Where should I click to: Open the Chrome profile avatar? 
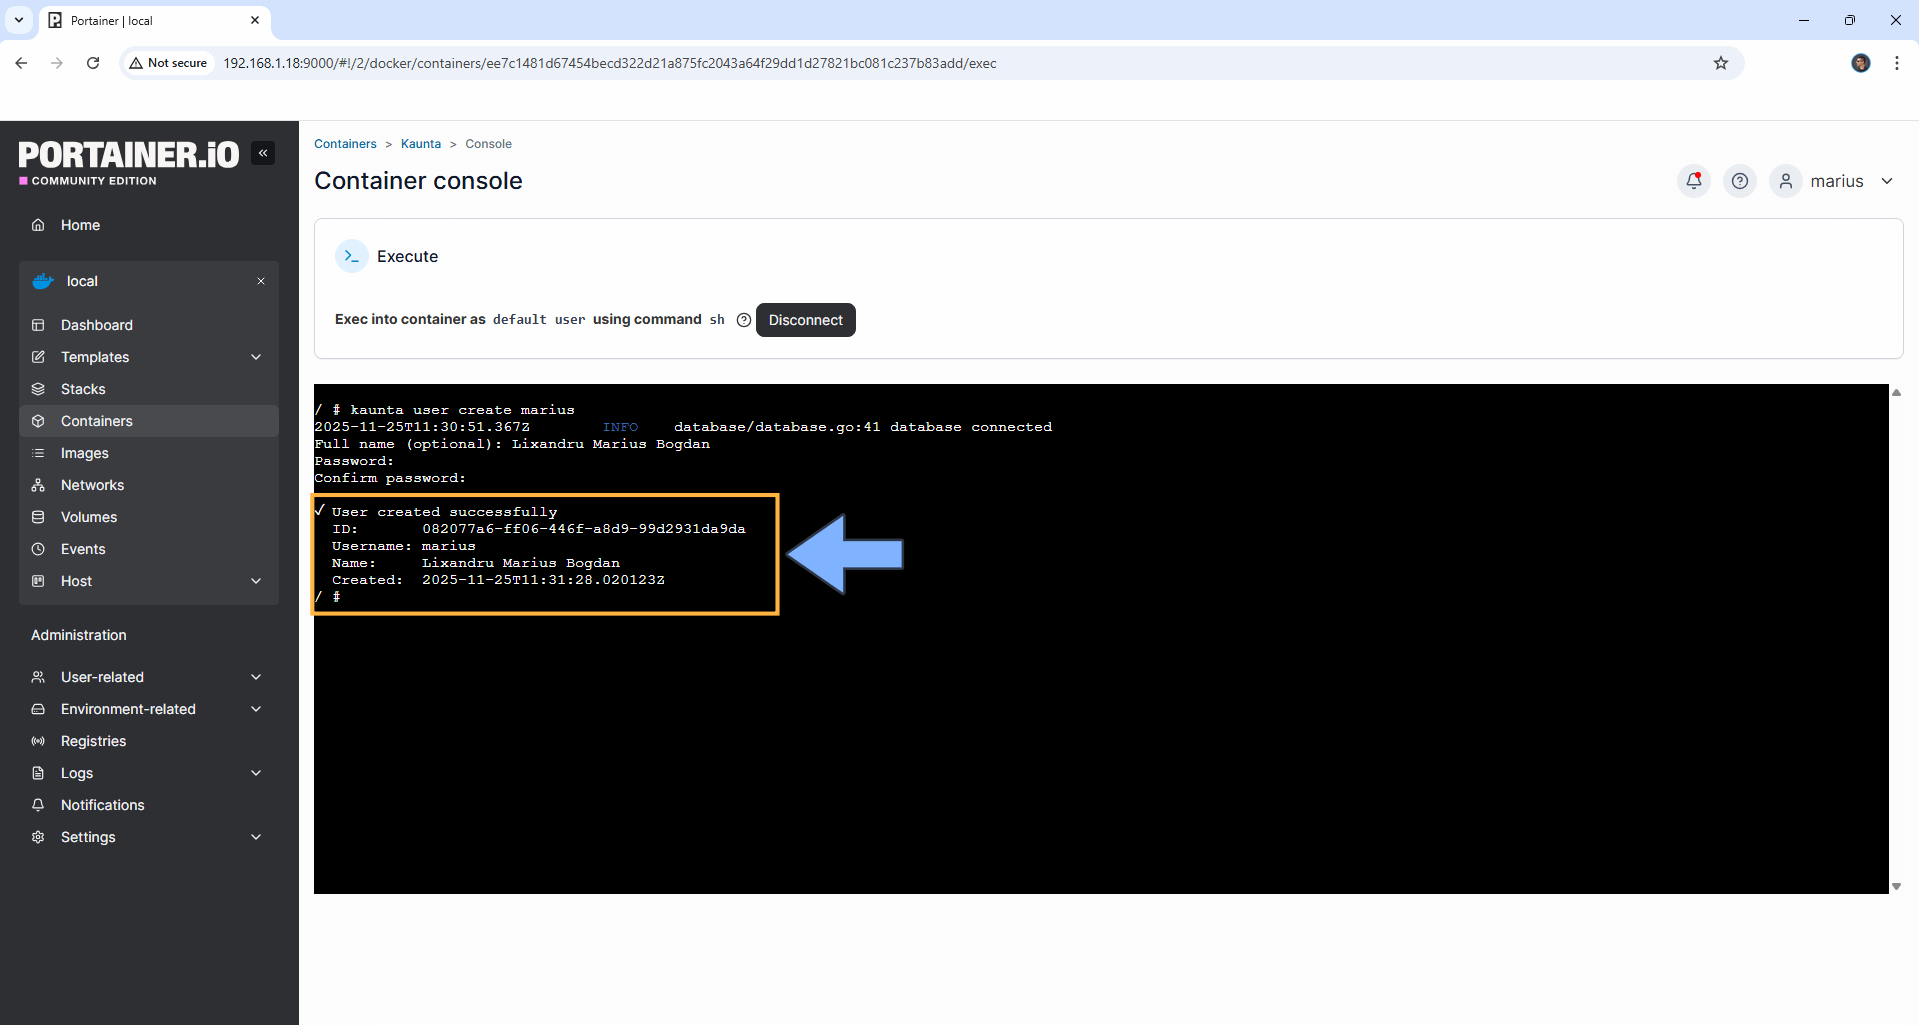[x=1860, y=63]
